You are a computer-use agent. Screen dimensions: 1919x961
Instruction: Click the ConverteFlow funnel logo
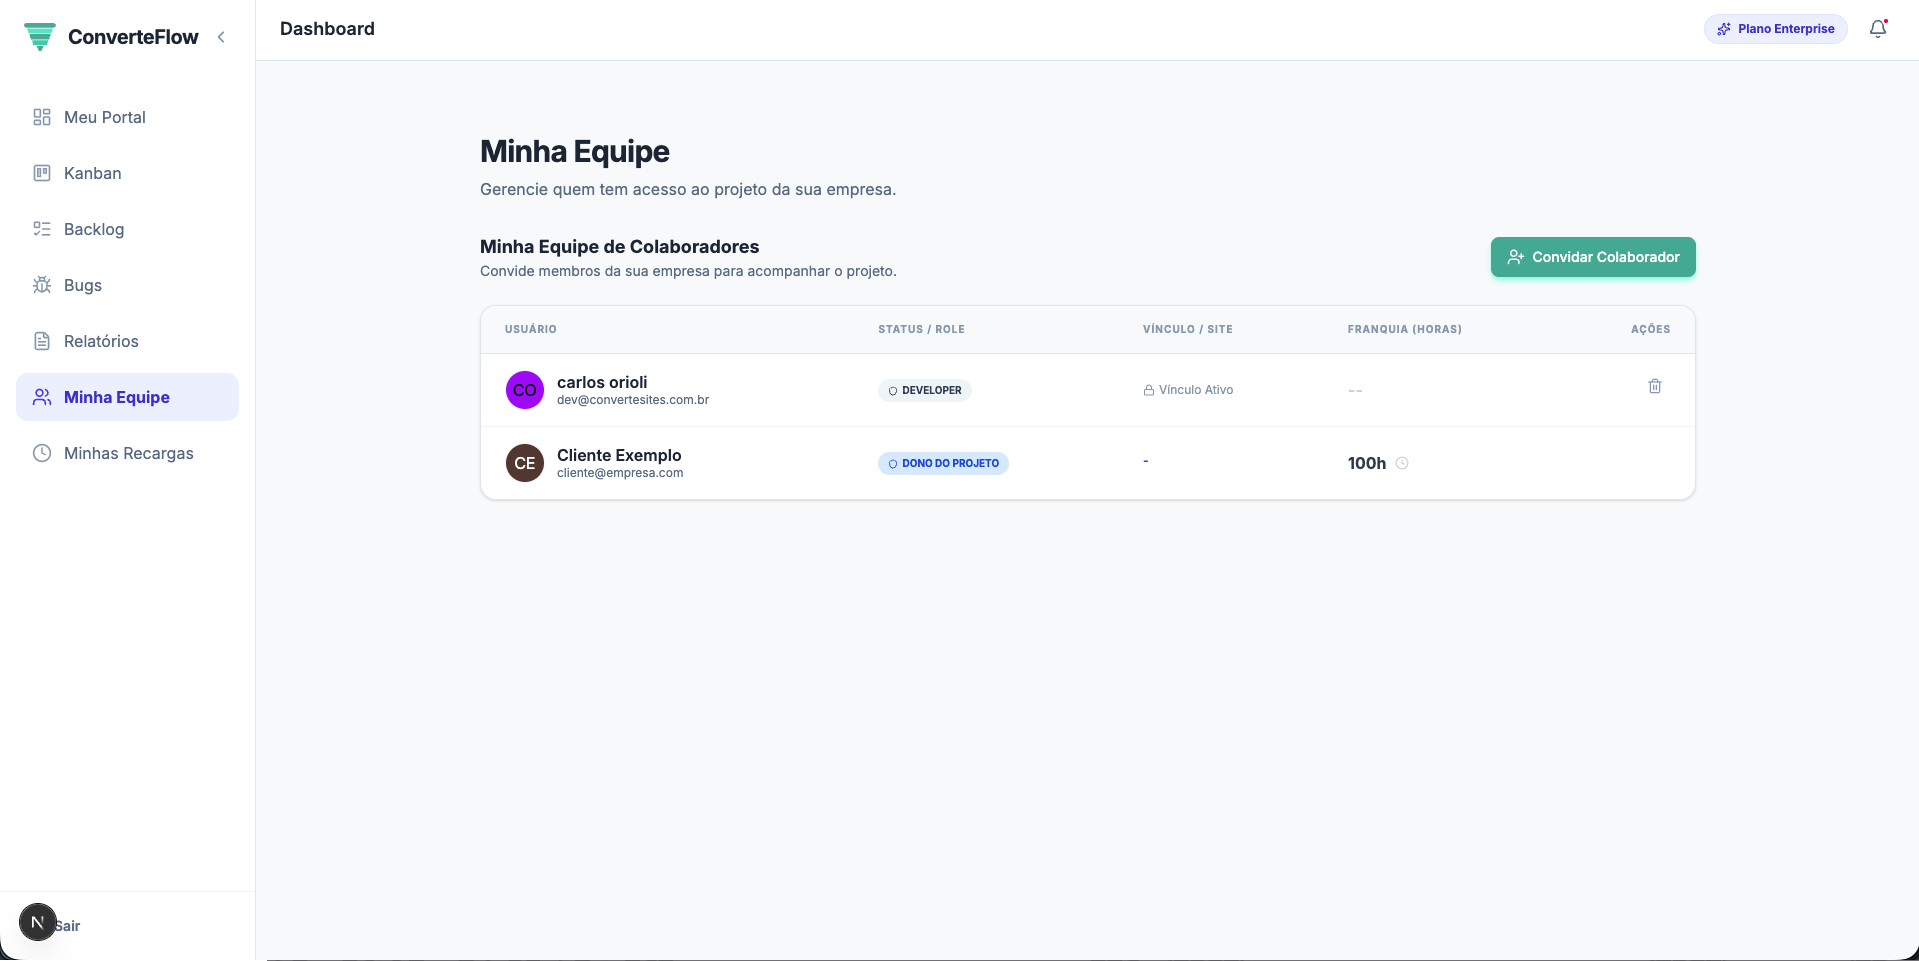(40, 36)
